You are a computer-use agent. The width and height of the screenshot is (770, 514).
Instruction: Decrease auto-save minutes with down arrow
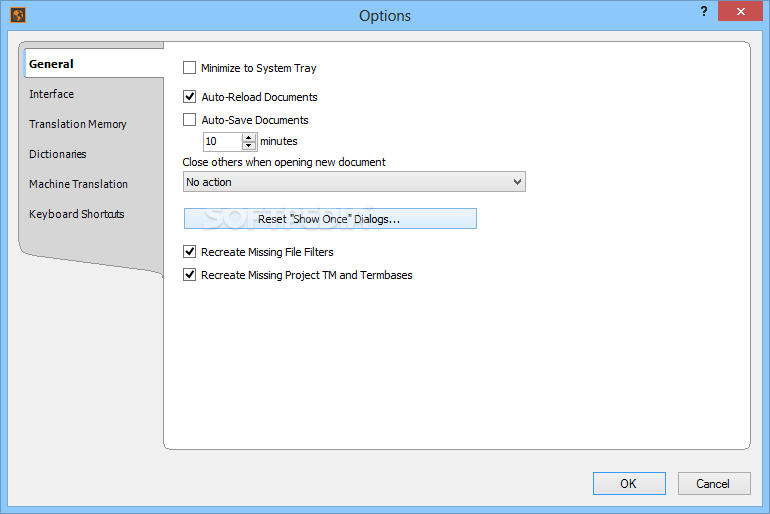tap(249, 146)
